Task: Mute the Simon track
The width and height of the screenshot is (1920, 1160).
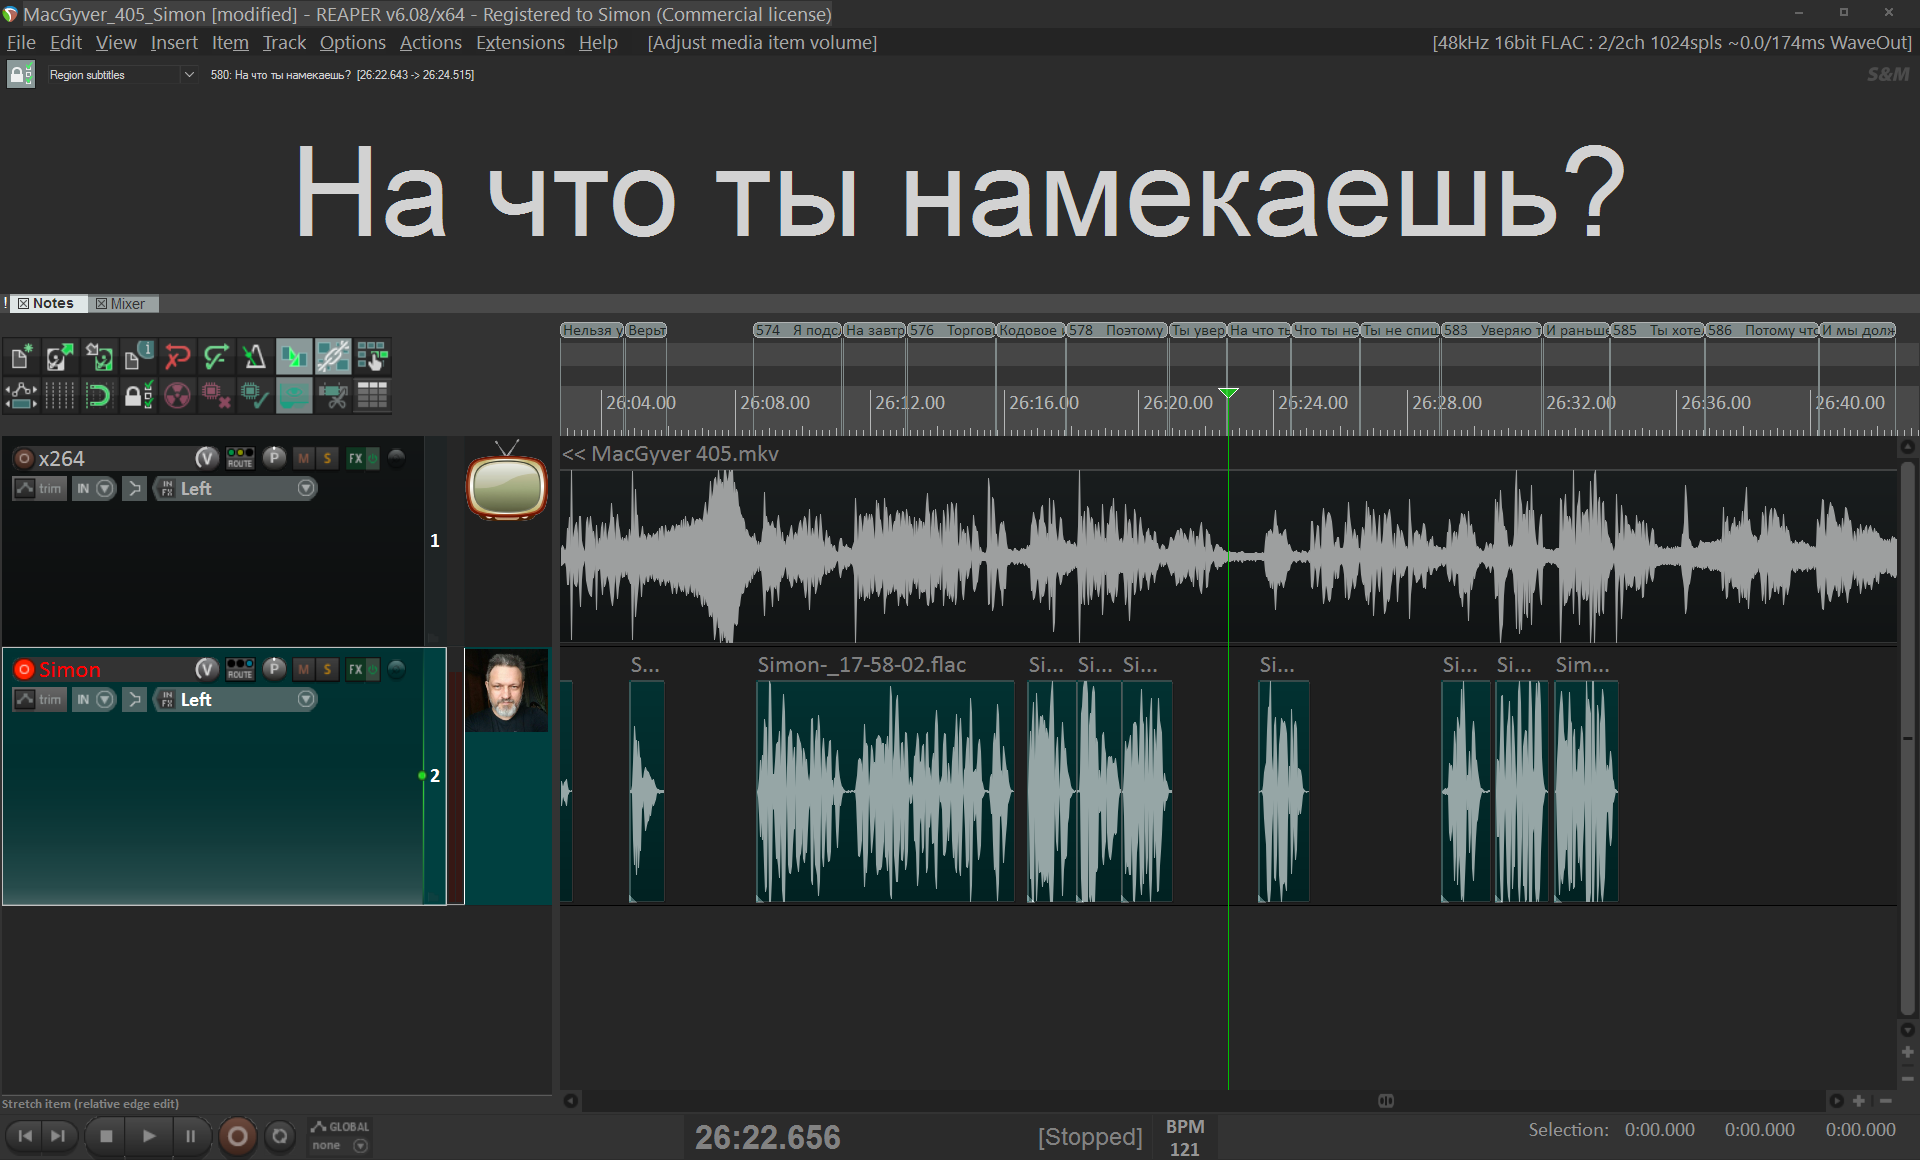Action: pyautogui.click(x=303, y=669)
